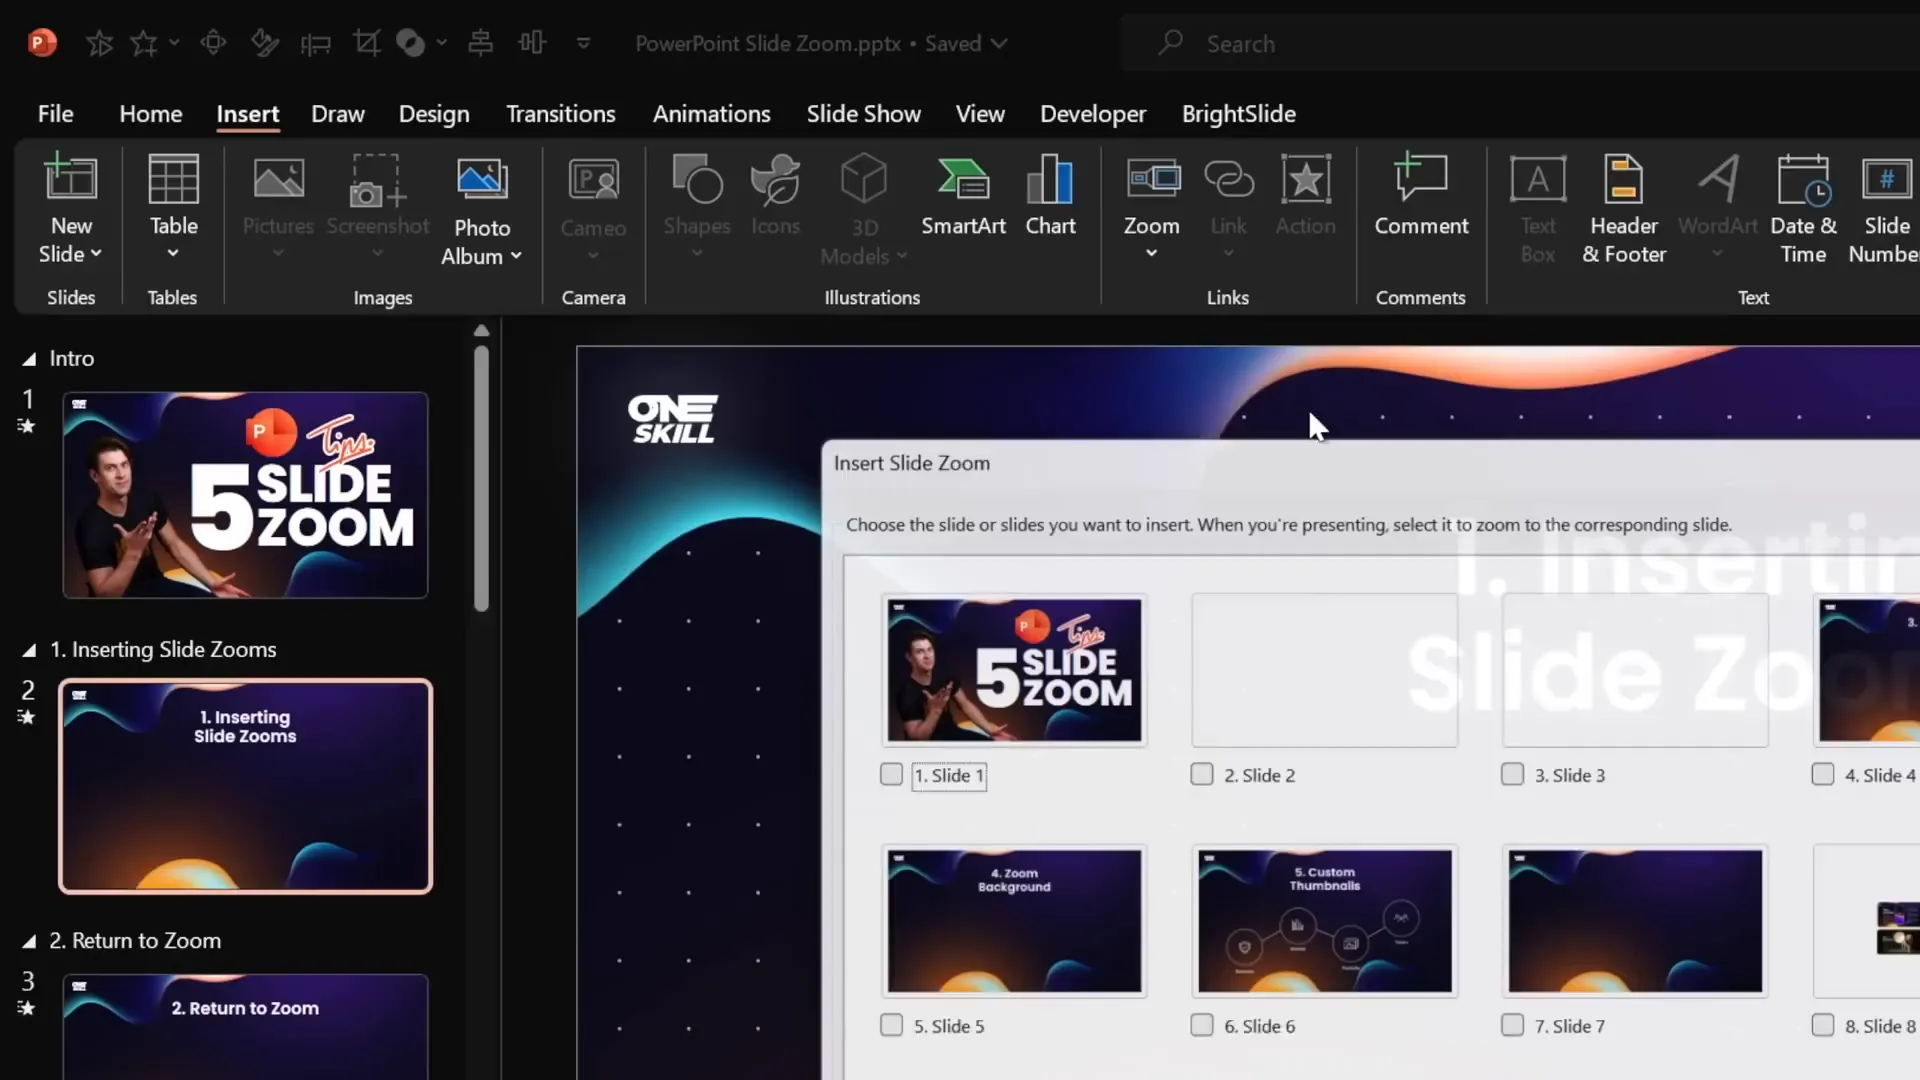This screenshot has width=1920, height=1080.
Task: Click the Text Box icon
Action: click(1538, 180)
